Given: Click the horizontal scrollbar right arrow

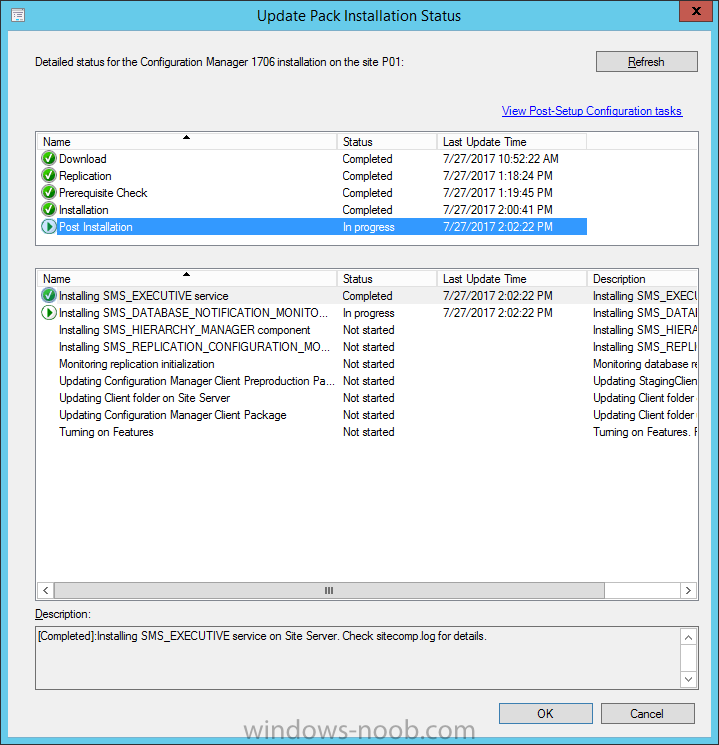Looking at the screenshot, I should click(x=689, y=591).
